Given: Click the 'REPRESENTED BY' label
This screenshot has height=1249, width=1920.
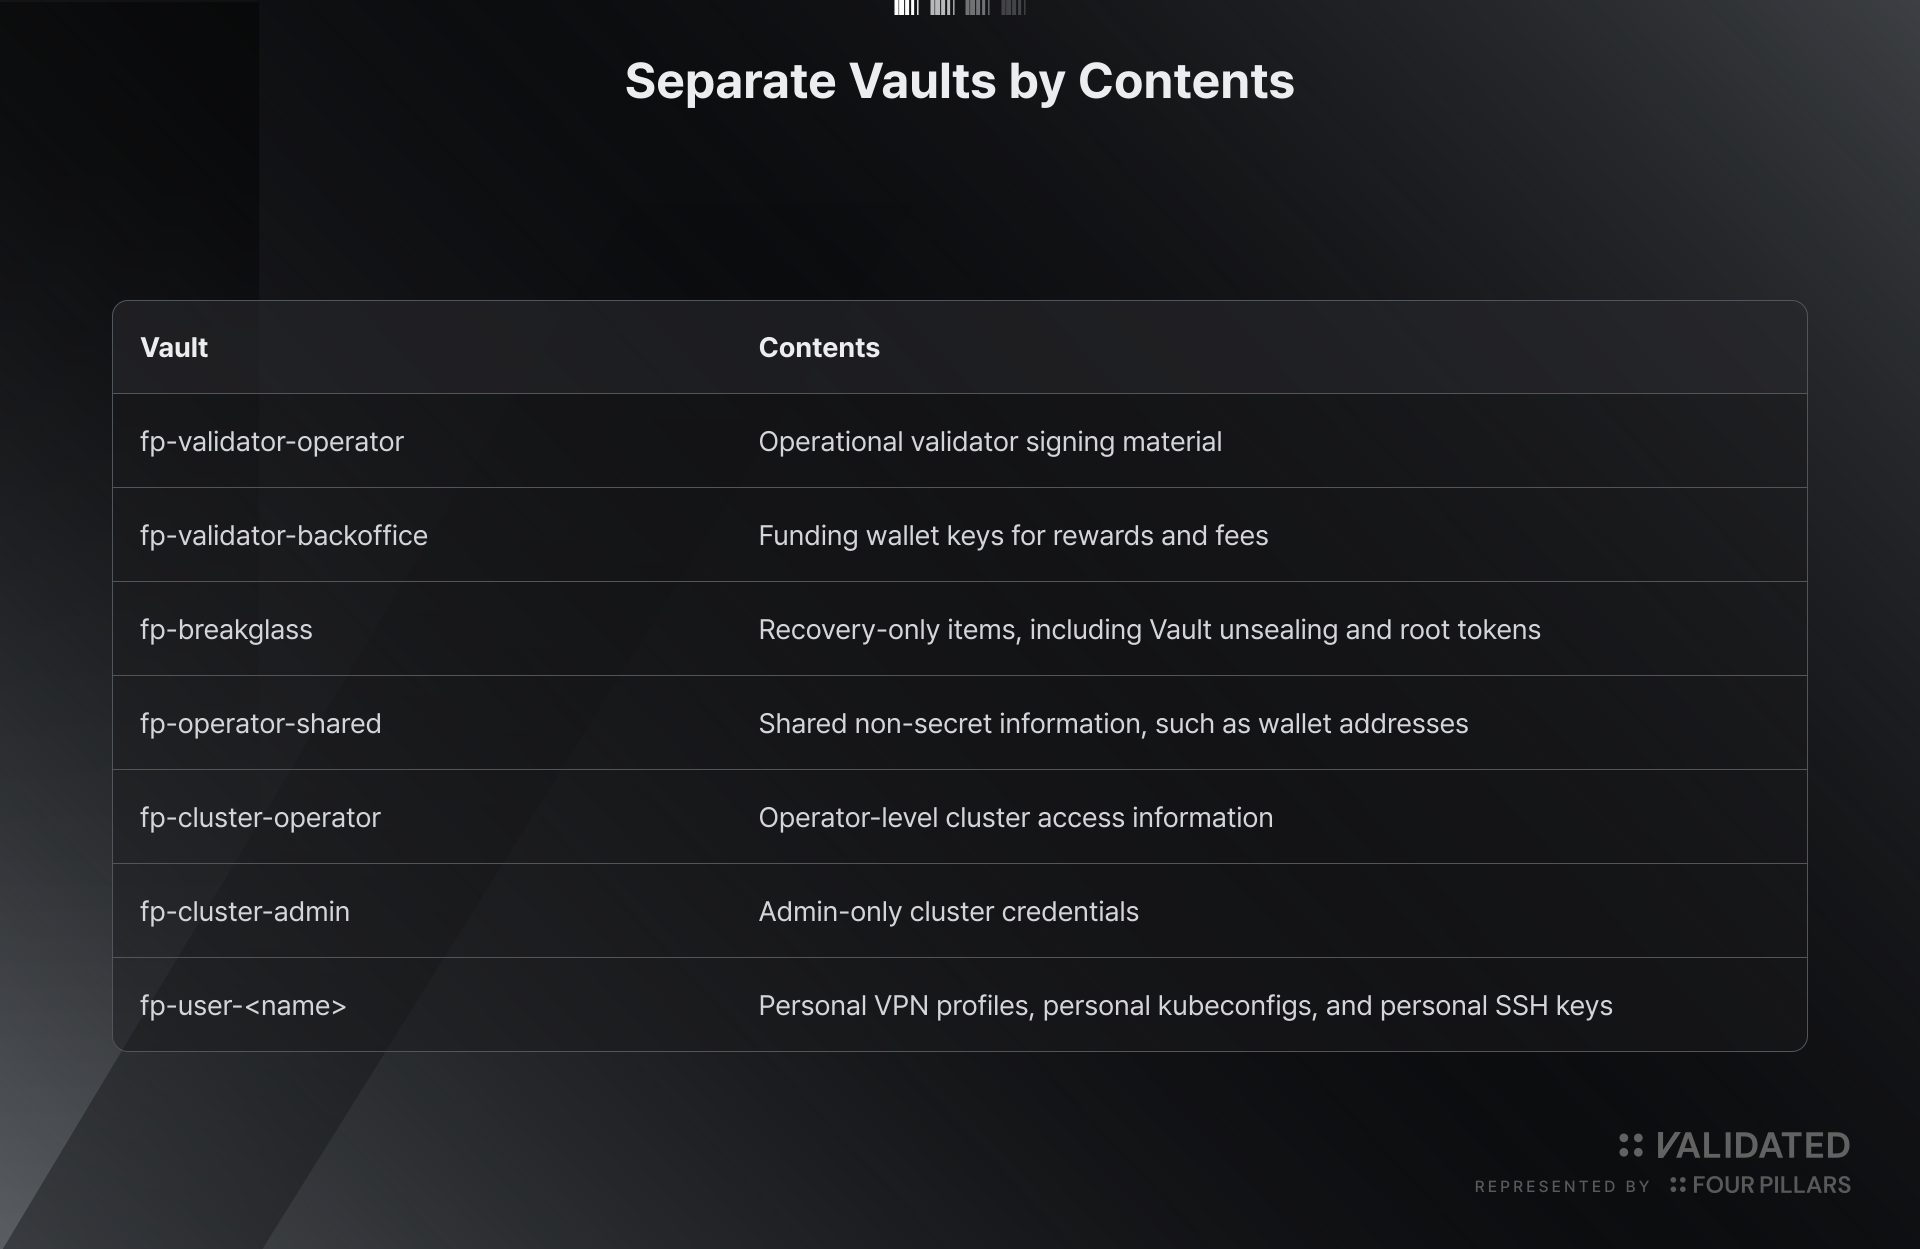Looking at the screenshot, I should (x=1562, y=1186).
